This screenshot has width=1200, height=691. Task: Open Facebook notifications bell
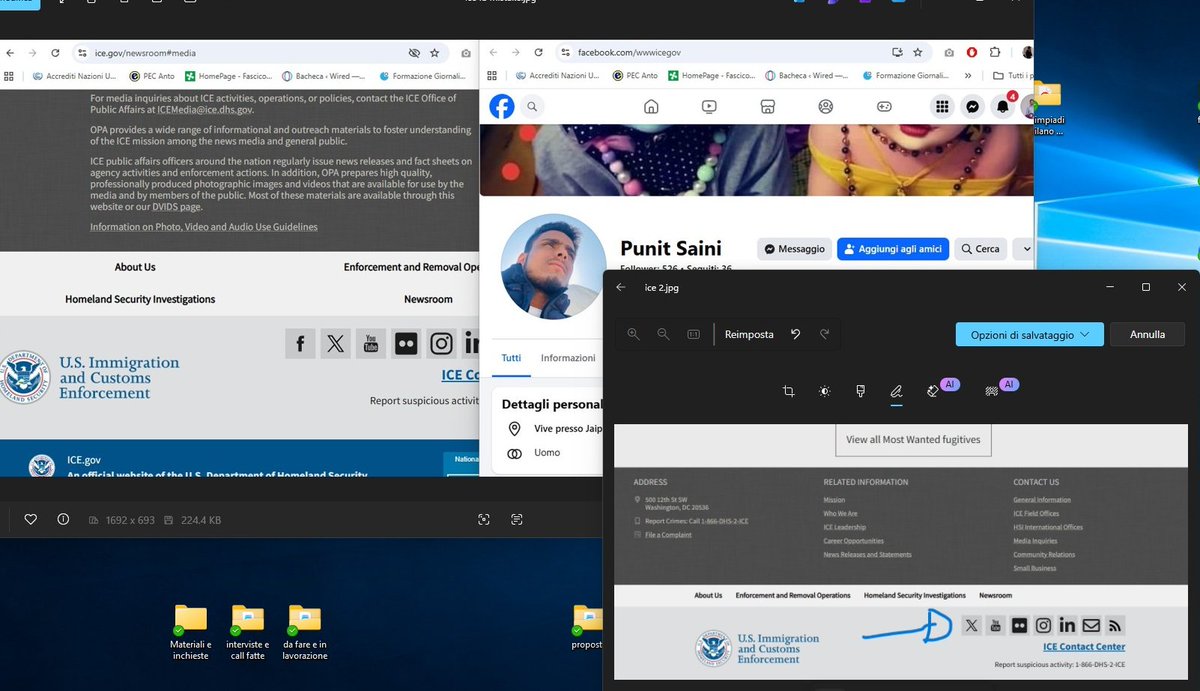click(1003, 106)
